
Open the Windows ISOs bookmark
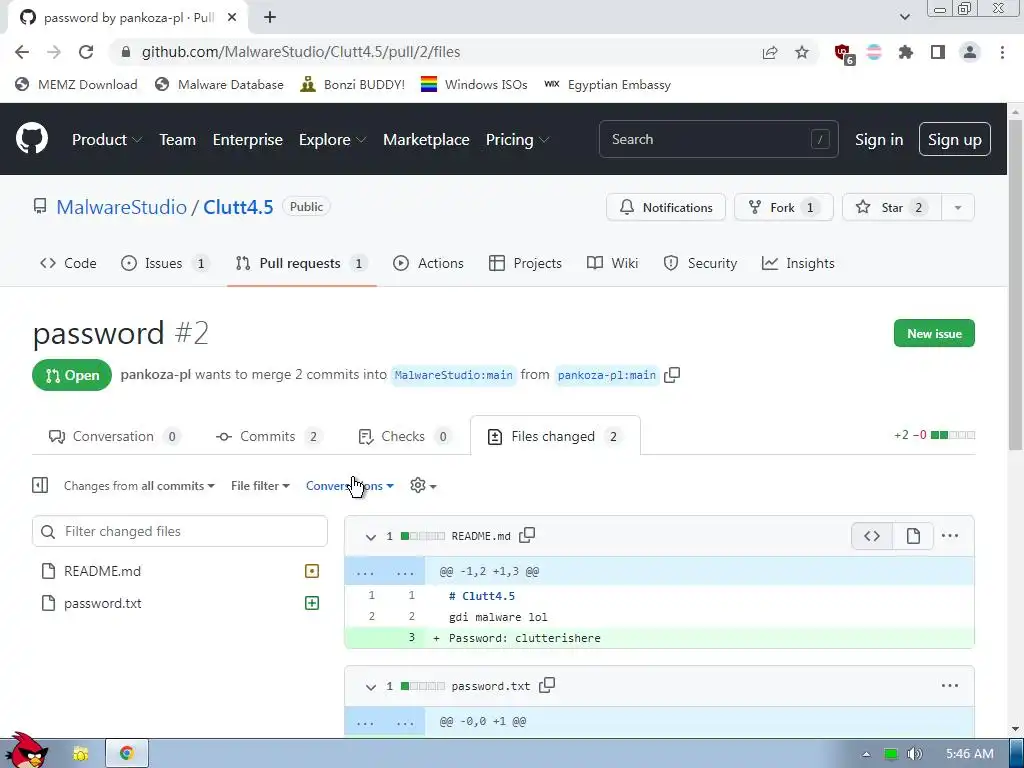473,85
